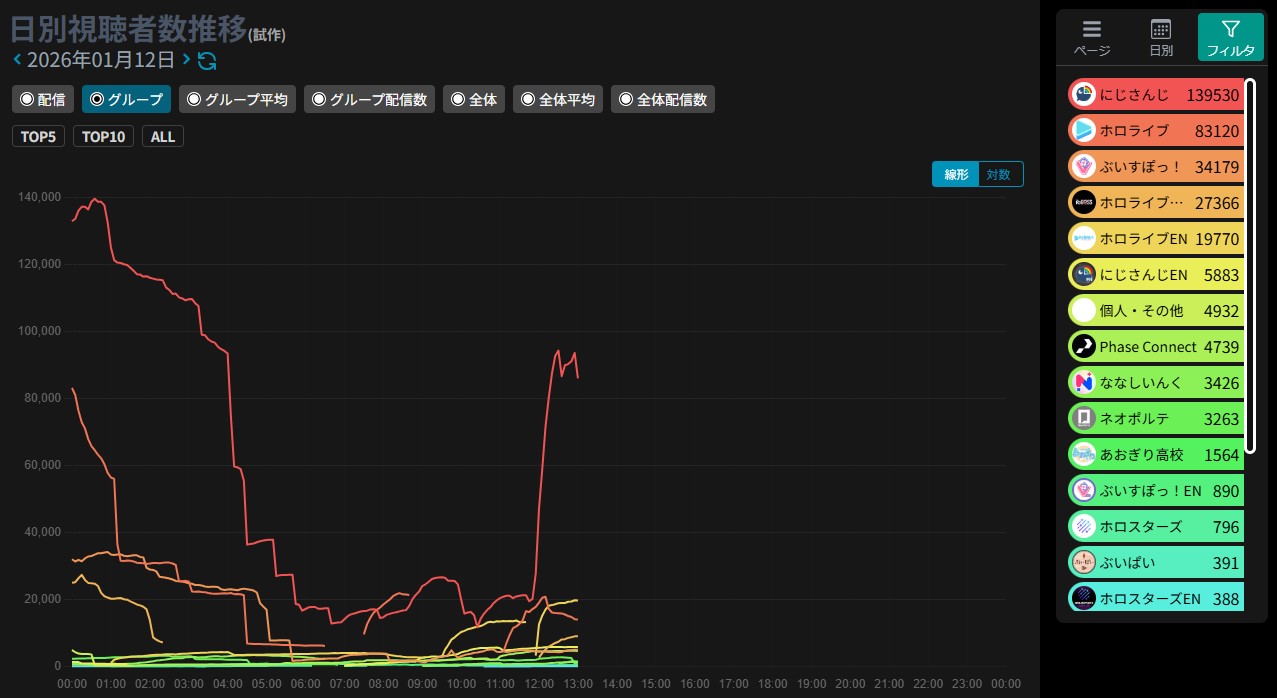Screen dimensions: 1277x698
Task: Click the 140,000 y-axis label
Action: click(39, 197)
